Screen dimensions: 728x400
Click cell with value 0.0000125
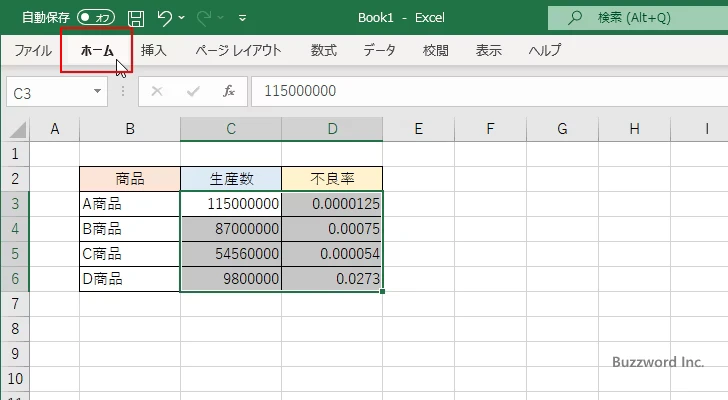point(332,204)
